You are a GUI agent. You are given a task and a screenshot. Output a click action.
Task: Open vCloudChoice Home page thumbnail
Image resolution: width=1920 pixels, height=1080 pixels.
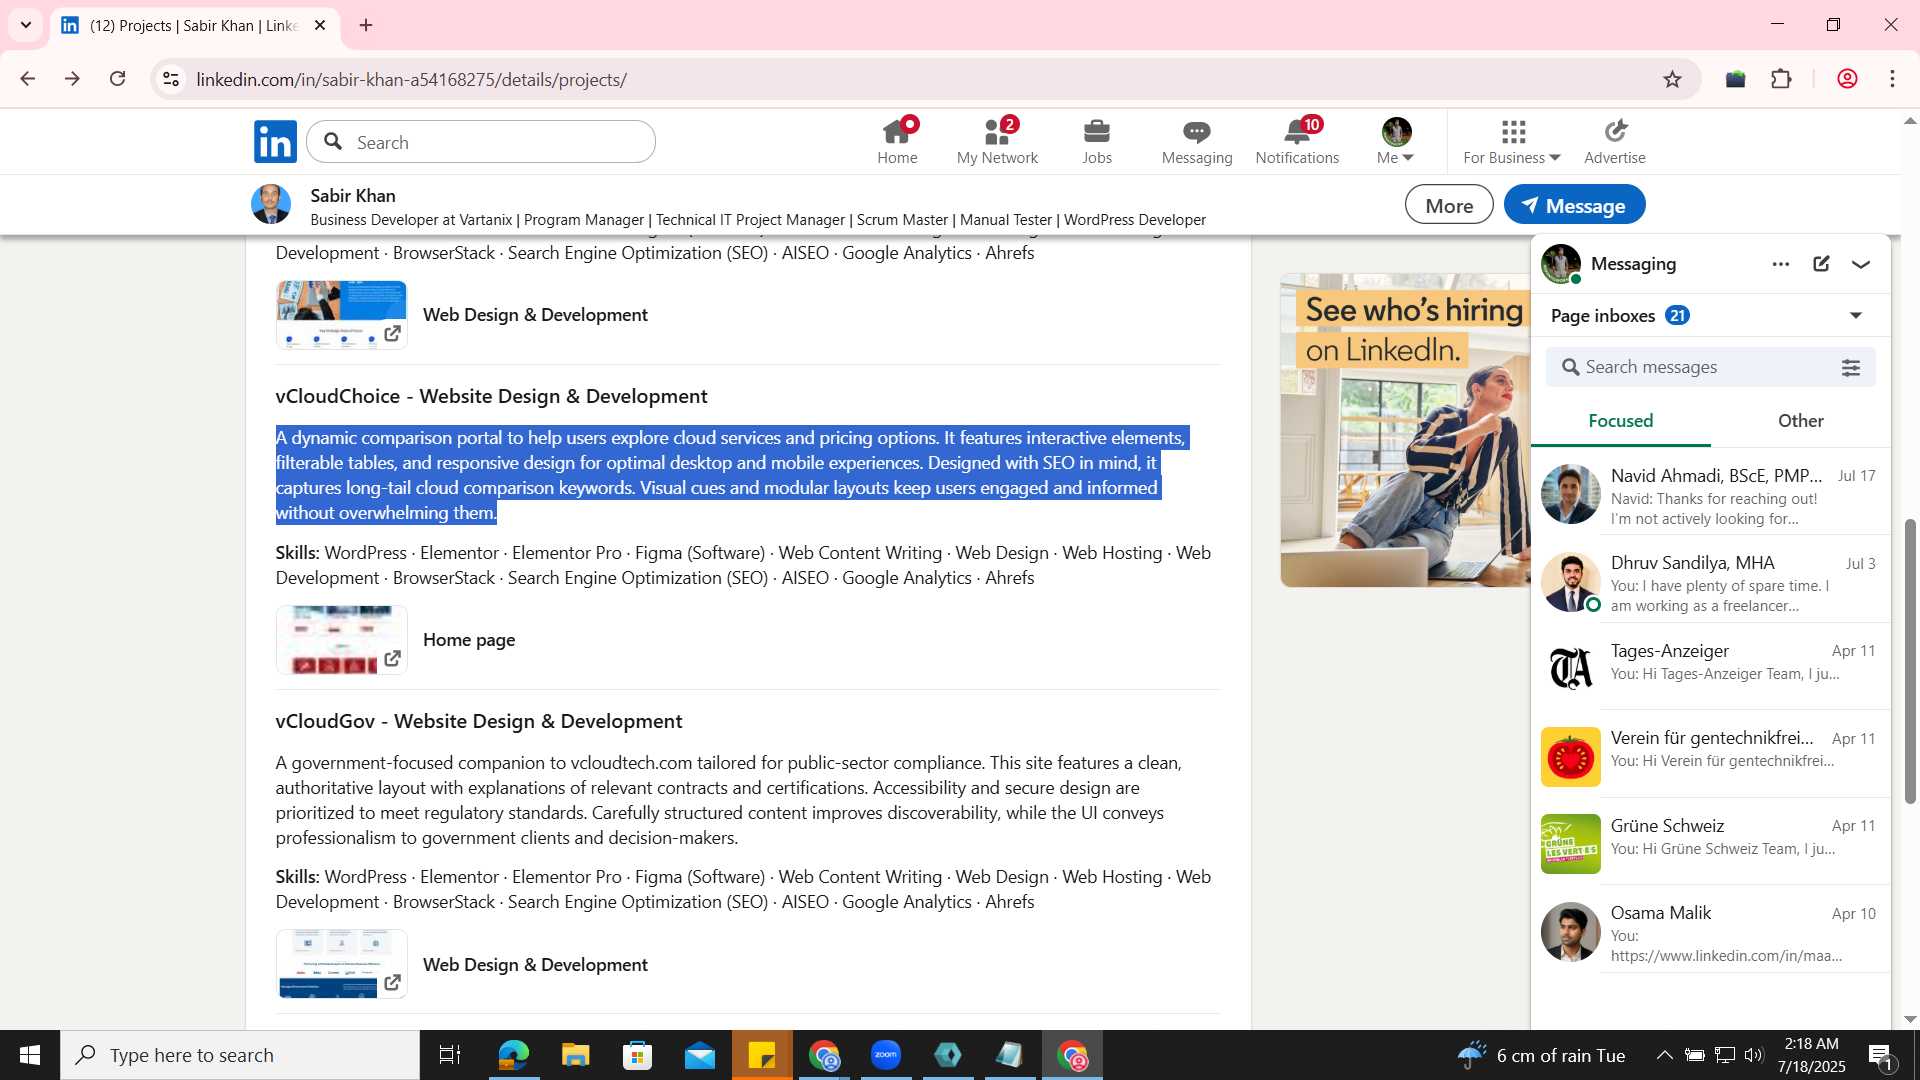coord(342,640)
